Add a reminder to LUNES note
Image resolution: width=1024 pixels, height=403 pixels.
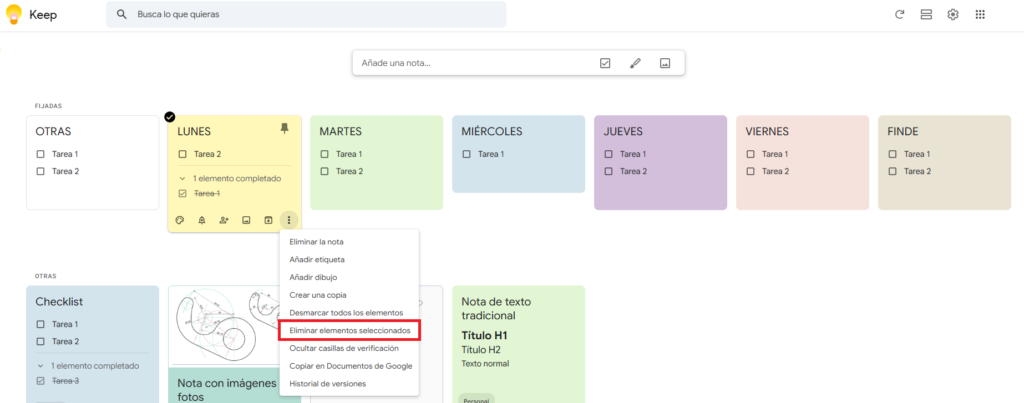tap(202, 220)
